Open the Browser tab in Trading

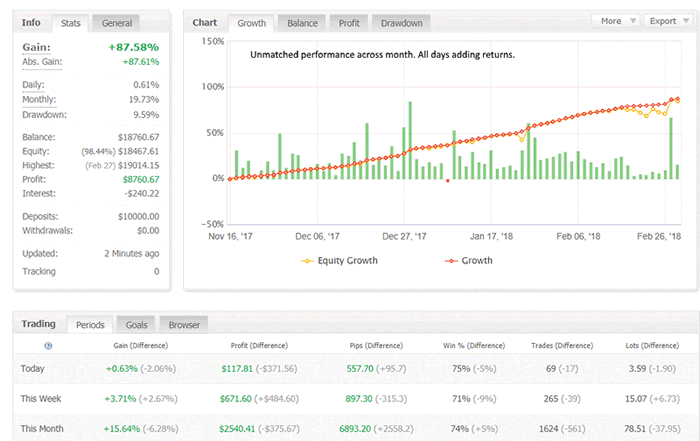(x=183, y=324)
